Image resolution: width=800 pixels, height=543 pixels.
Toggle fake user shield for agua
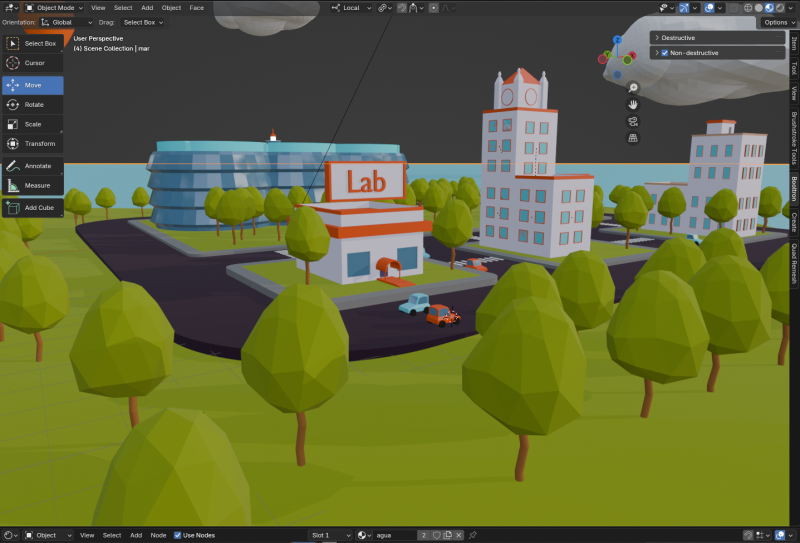(437, 535)
